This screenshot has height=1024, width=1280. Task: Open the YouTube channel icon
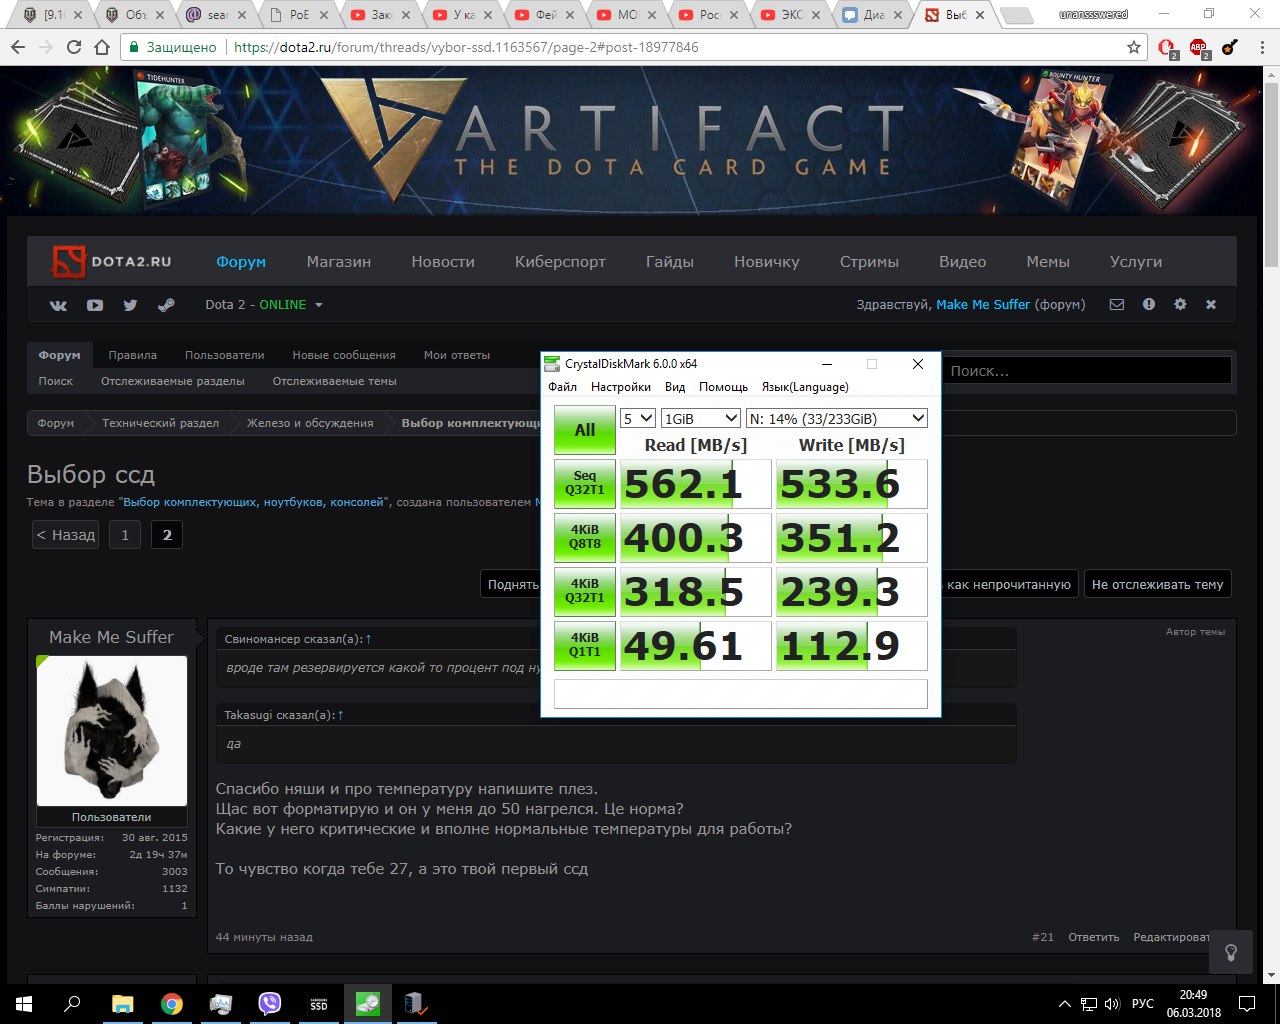point(95,305)
